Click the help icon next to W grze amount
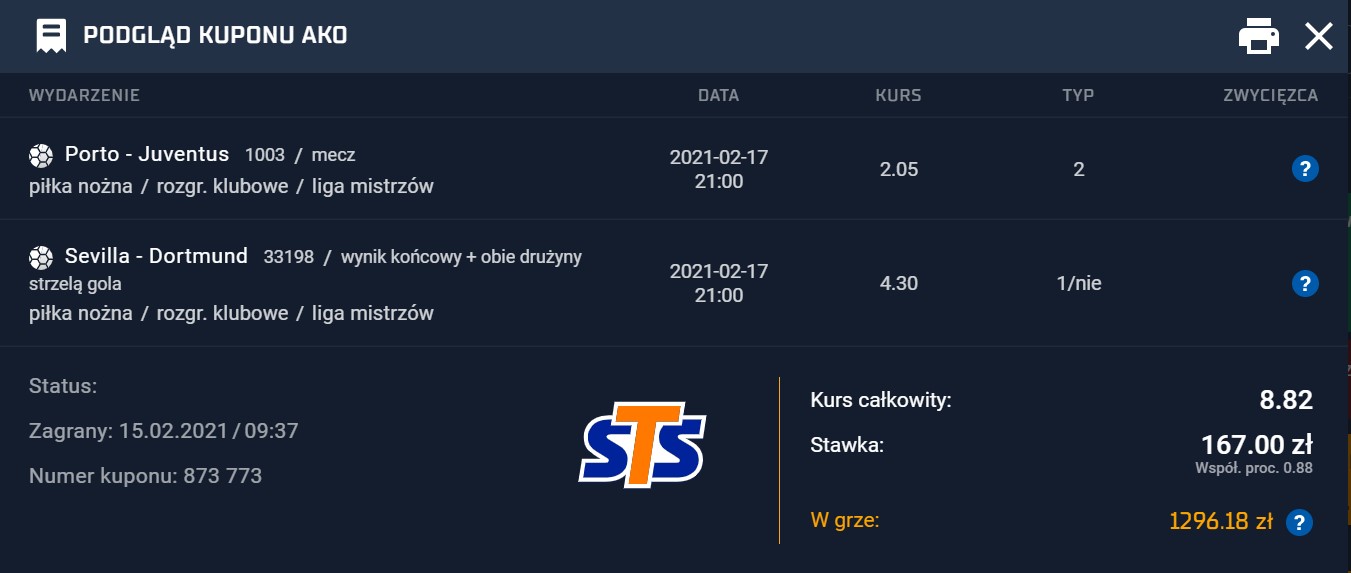 coord(1298,522)
